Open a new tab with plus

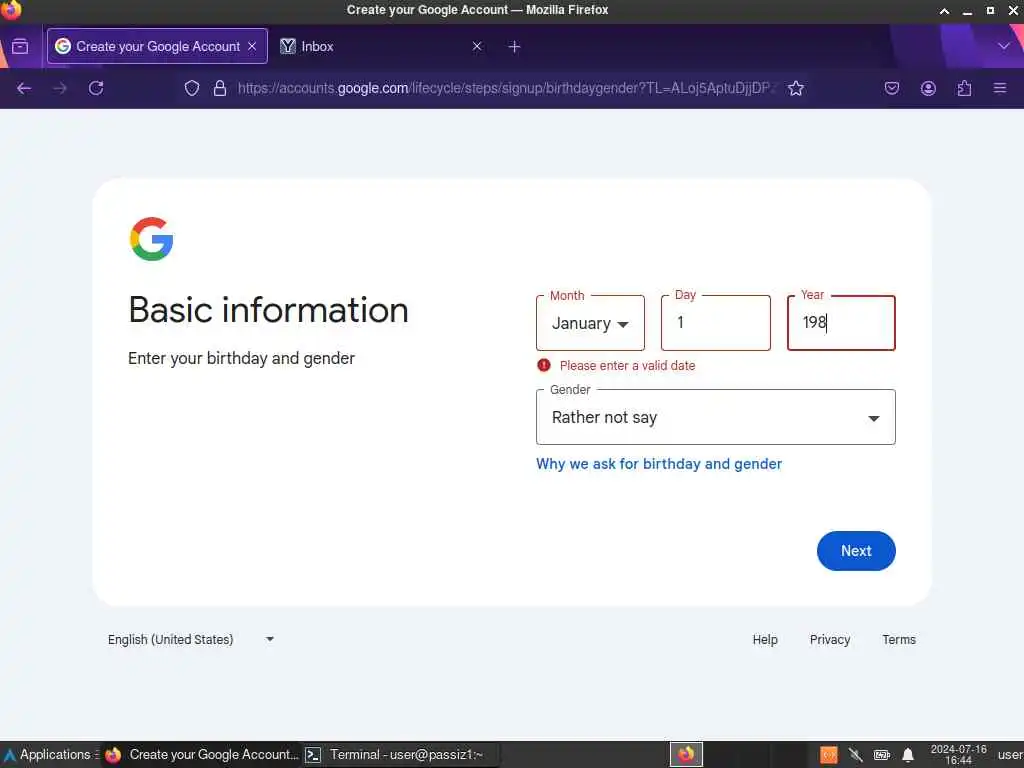[x=514, y=46]
